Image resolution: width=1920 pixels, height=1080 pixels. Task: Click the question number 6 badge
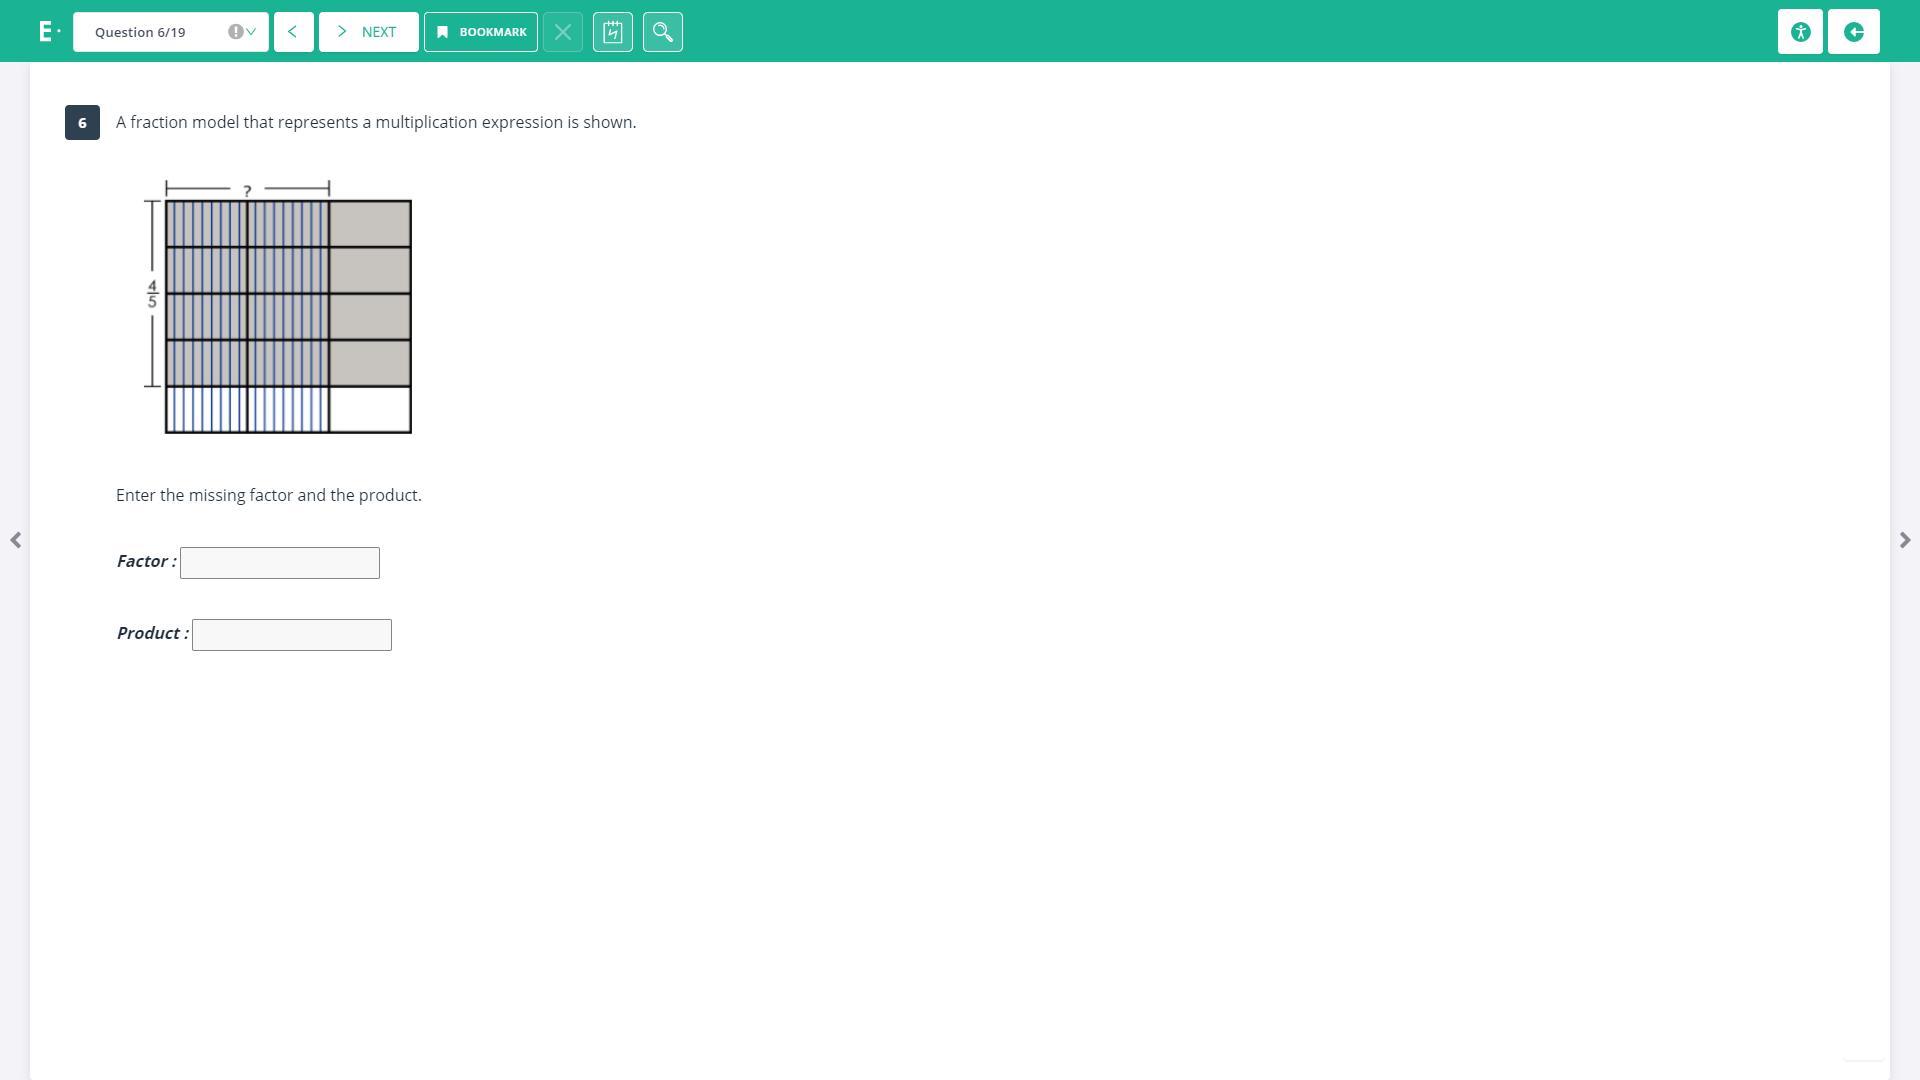[82, 123]
